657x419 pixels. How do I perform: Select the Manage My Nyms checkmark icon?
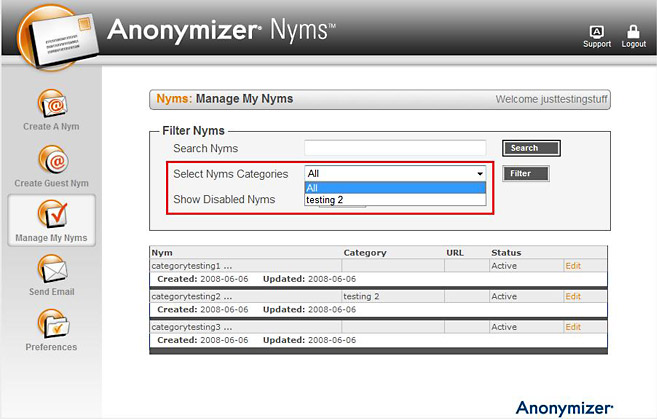(51, 214)
